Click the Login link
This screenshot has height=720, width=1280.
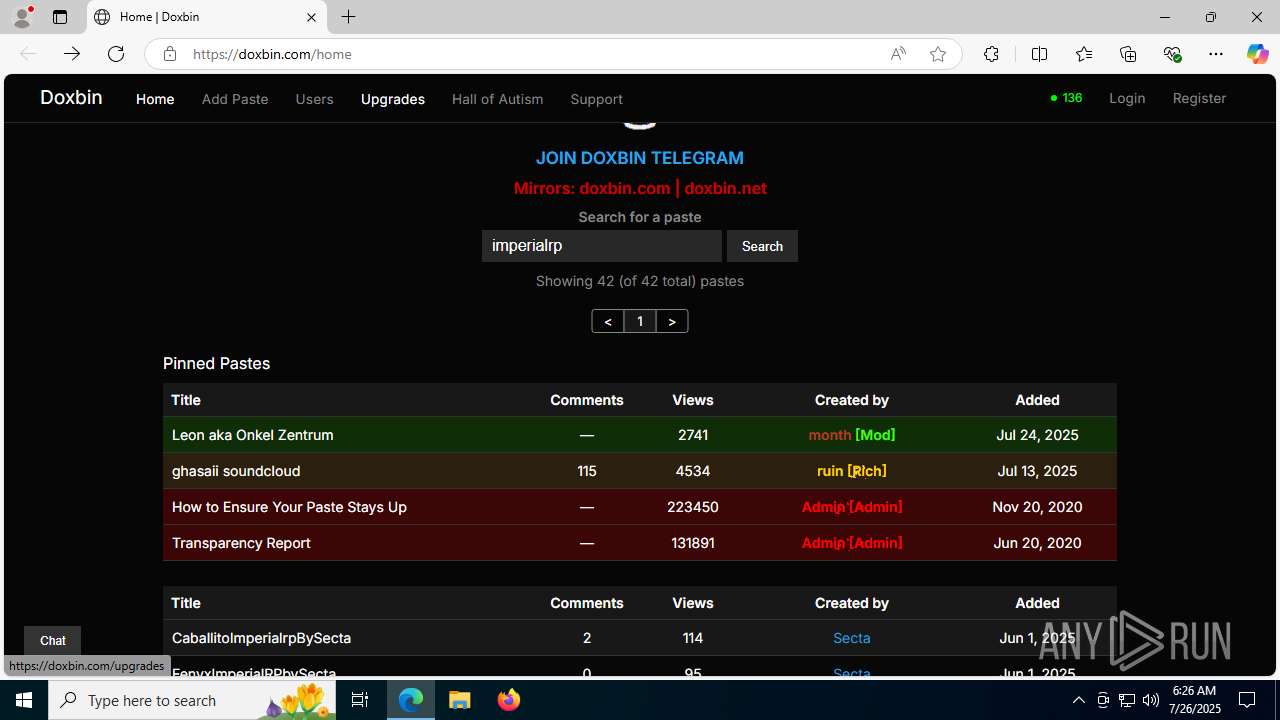click(1127, 98)
